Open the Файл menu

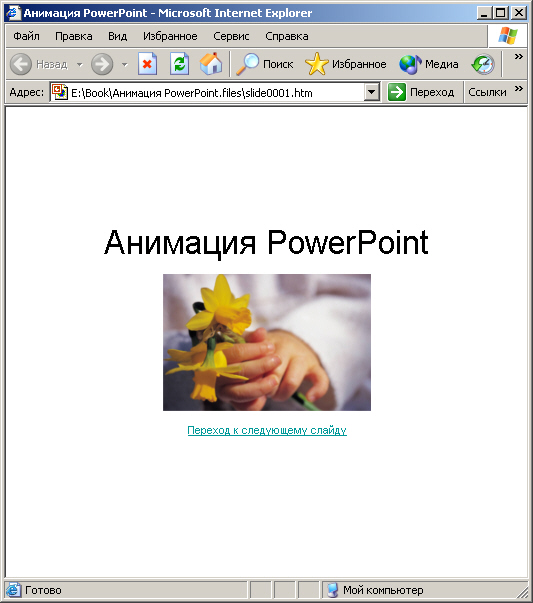tap(26, 36)
